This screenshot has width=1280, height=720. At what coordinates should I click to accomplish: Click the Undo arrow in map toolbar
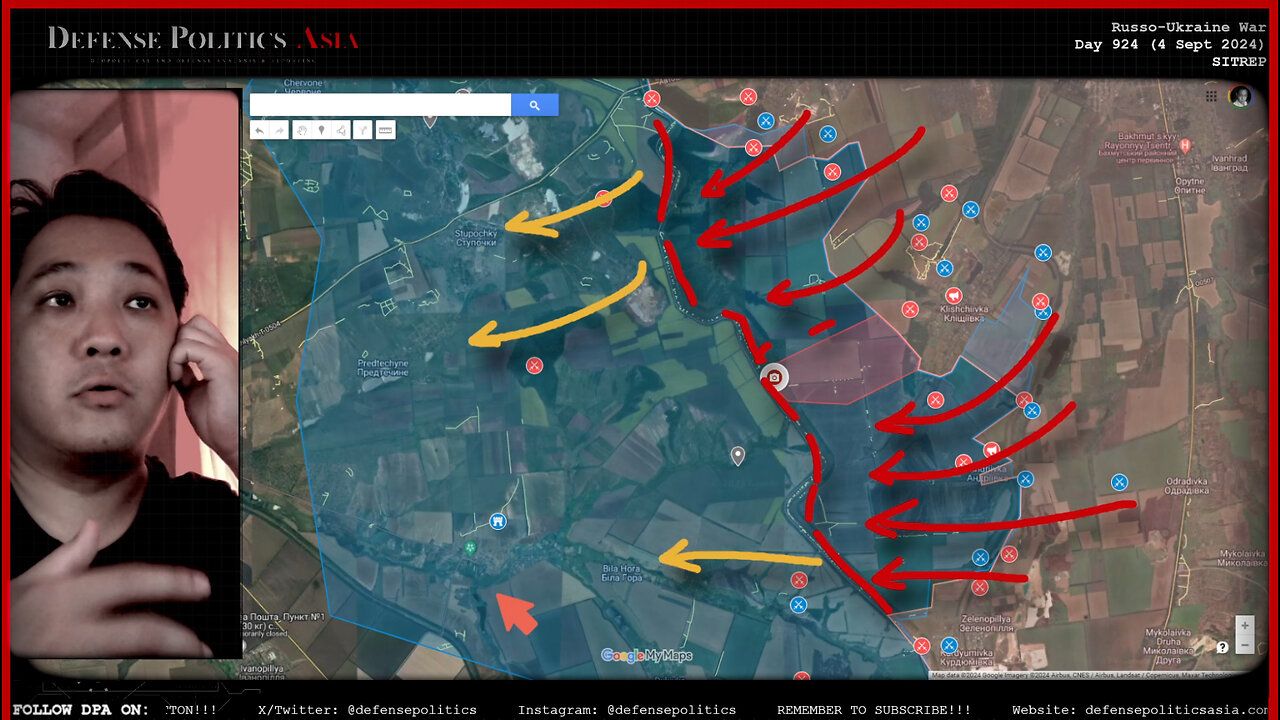click(x=260, y=130)
